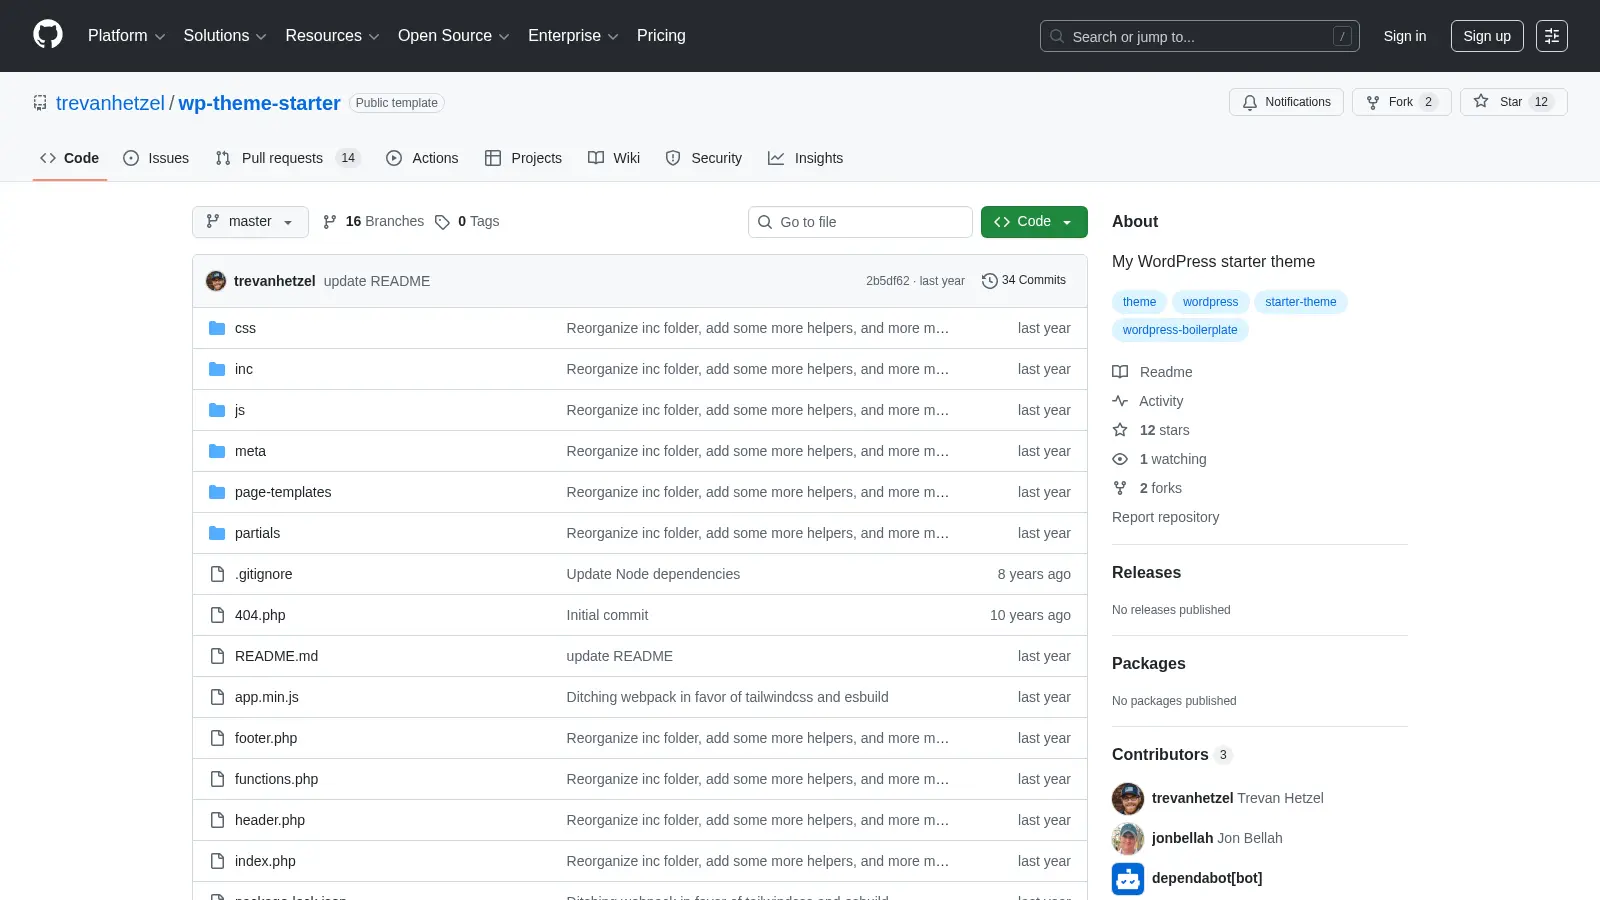Viewport: 1600px width, 900px height.
Task: Go to the GitHub homepage logo
Action: 48,35
